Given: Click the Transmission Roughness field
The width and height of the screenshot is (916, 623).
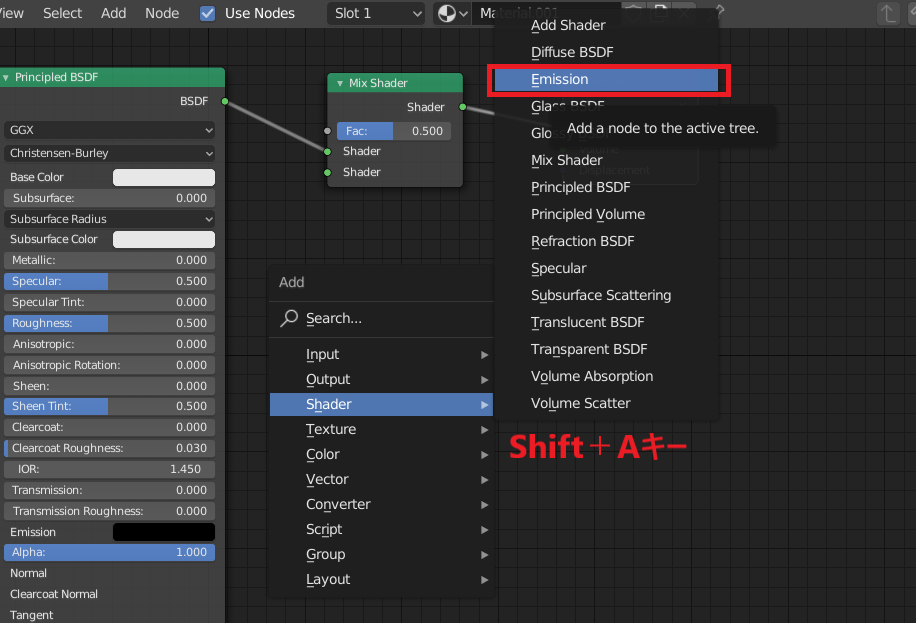Looking at the screenshot, I should pyautogui.click(x=110, y=511).
